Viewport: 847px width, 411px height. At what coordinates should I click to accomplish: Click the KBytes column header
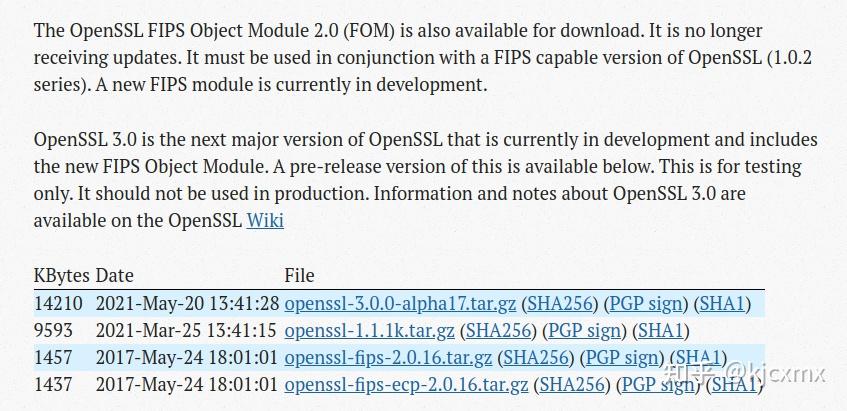point(62,276)
